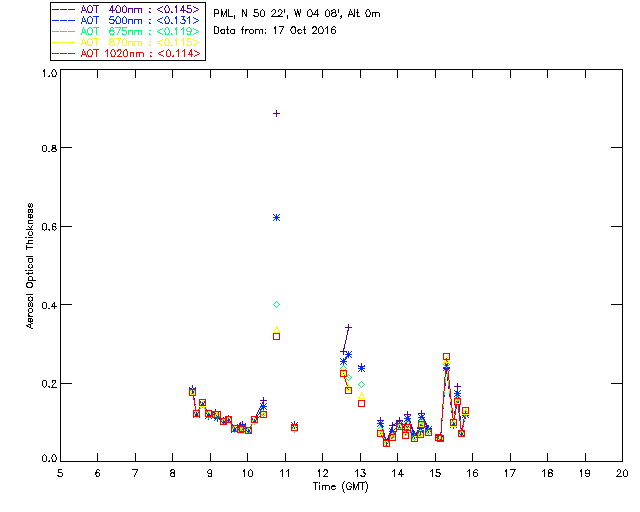The width and height of the screenshot is (640, 512).
Task: Click the AOT 1020nm legend entry
Action: 126,53
